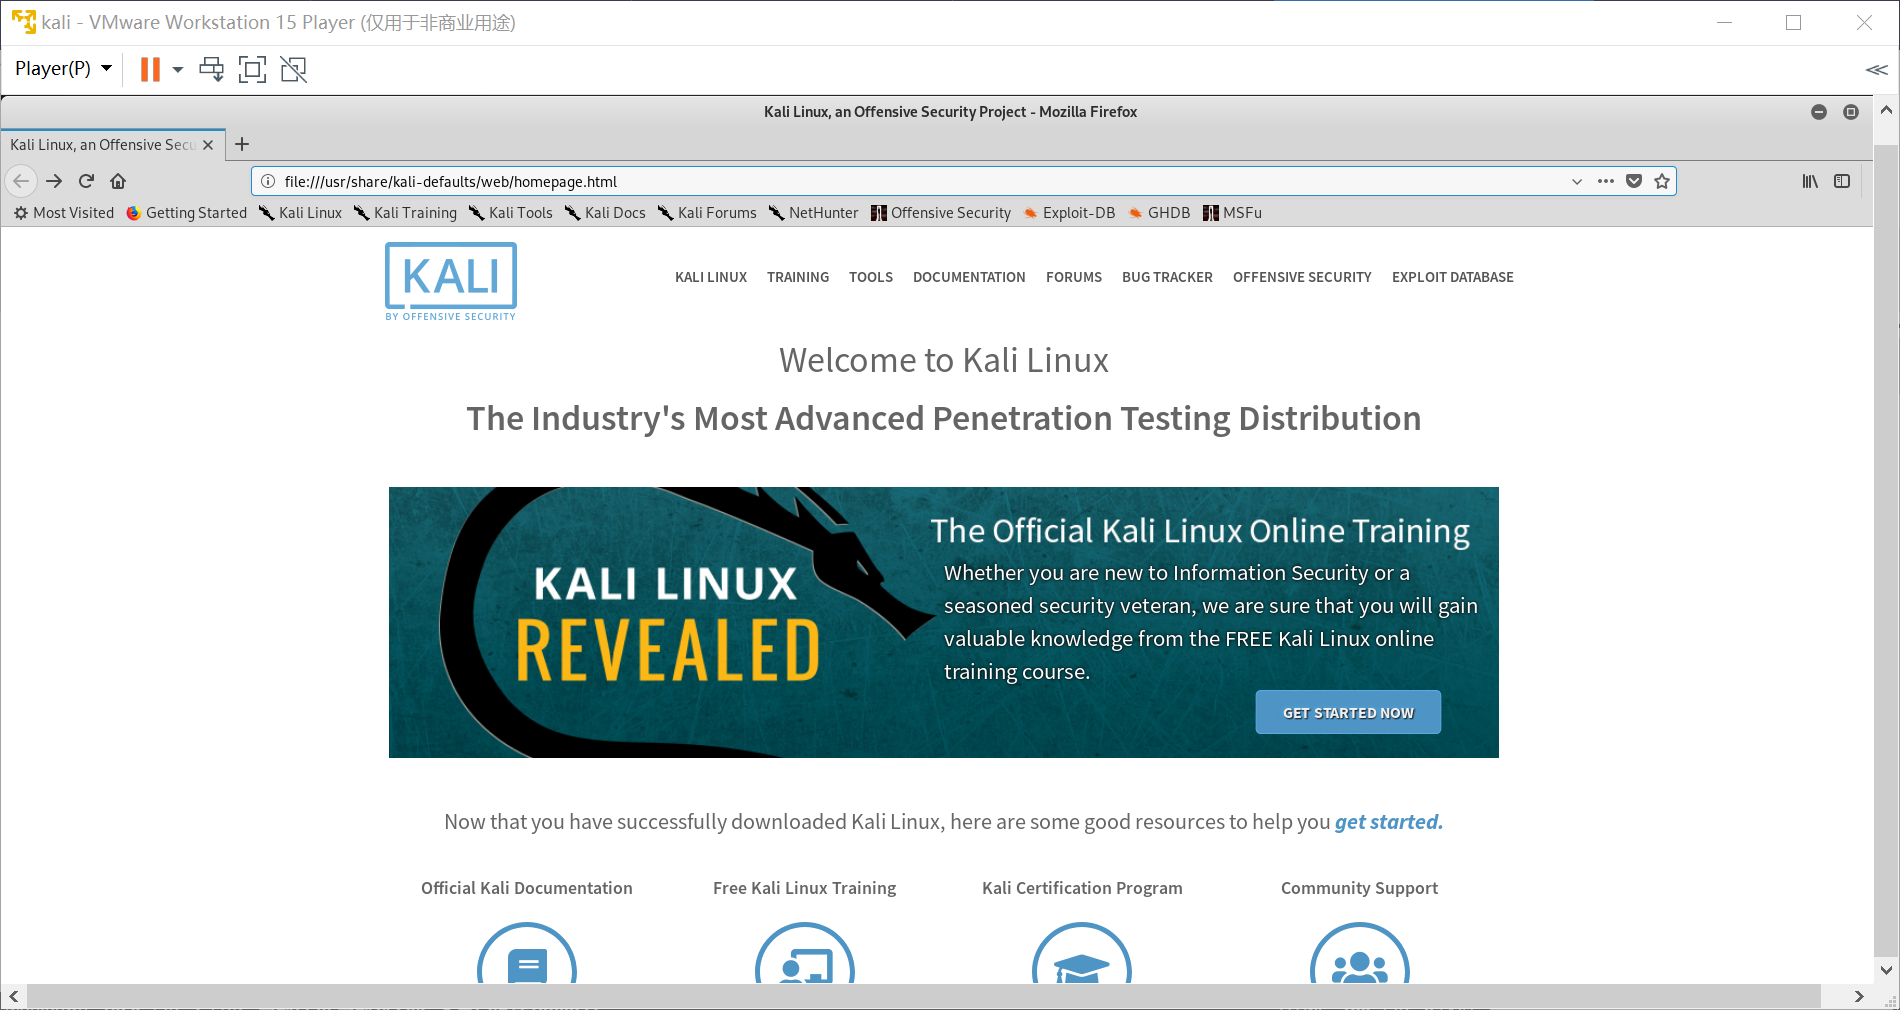Open the DOCUMENTATION nav menu item

pyautogui.click(x=969, y=277)
